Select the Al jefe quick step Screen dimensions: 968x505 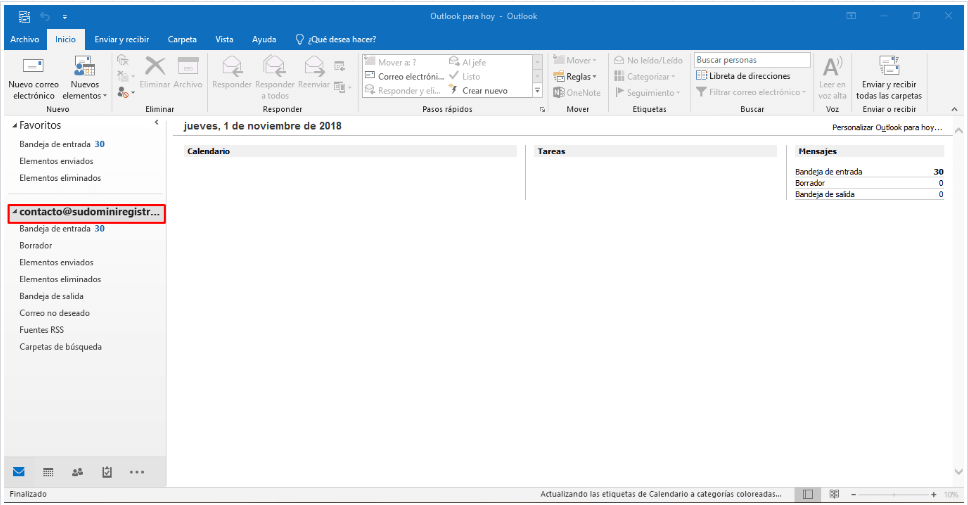[467, 62]
